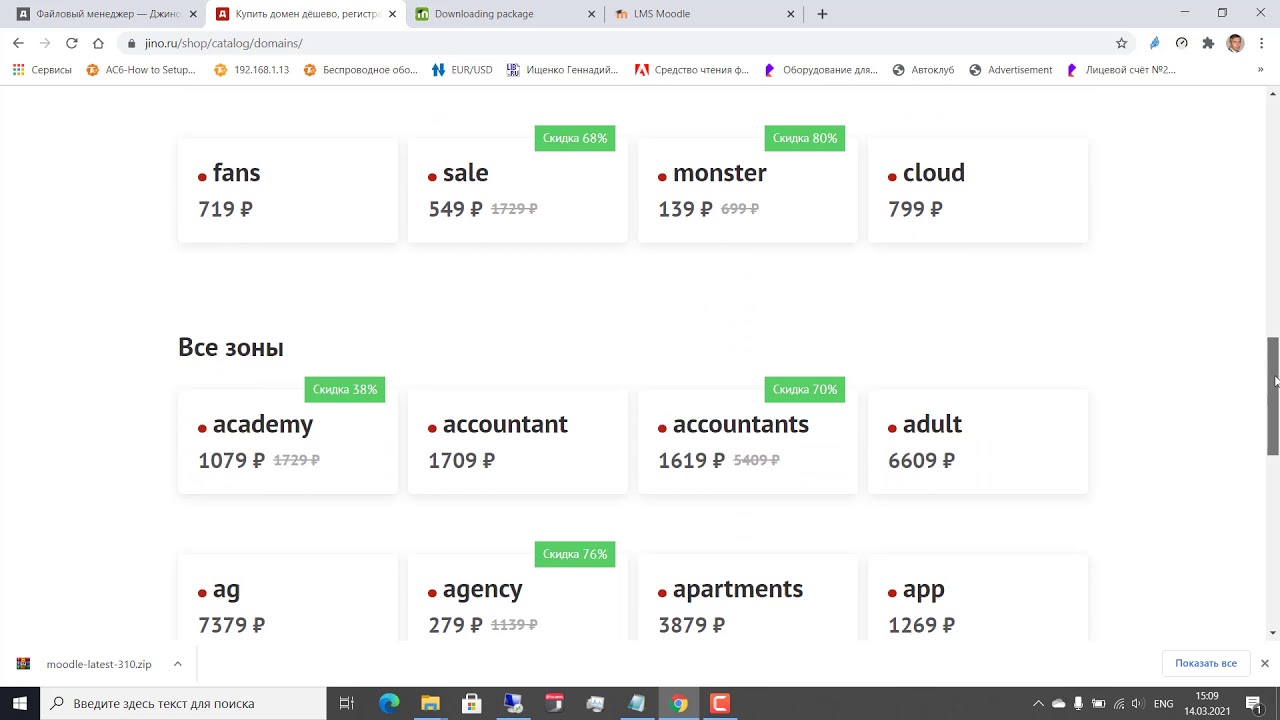Switch input language from ENG

pos(1163,703)
